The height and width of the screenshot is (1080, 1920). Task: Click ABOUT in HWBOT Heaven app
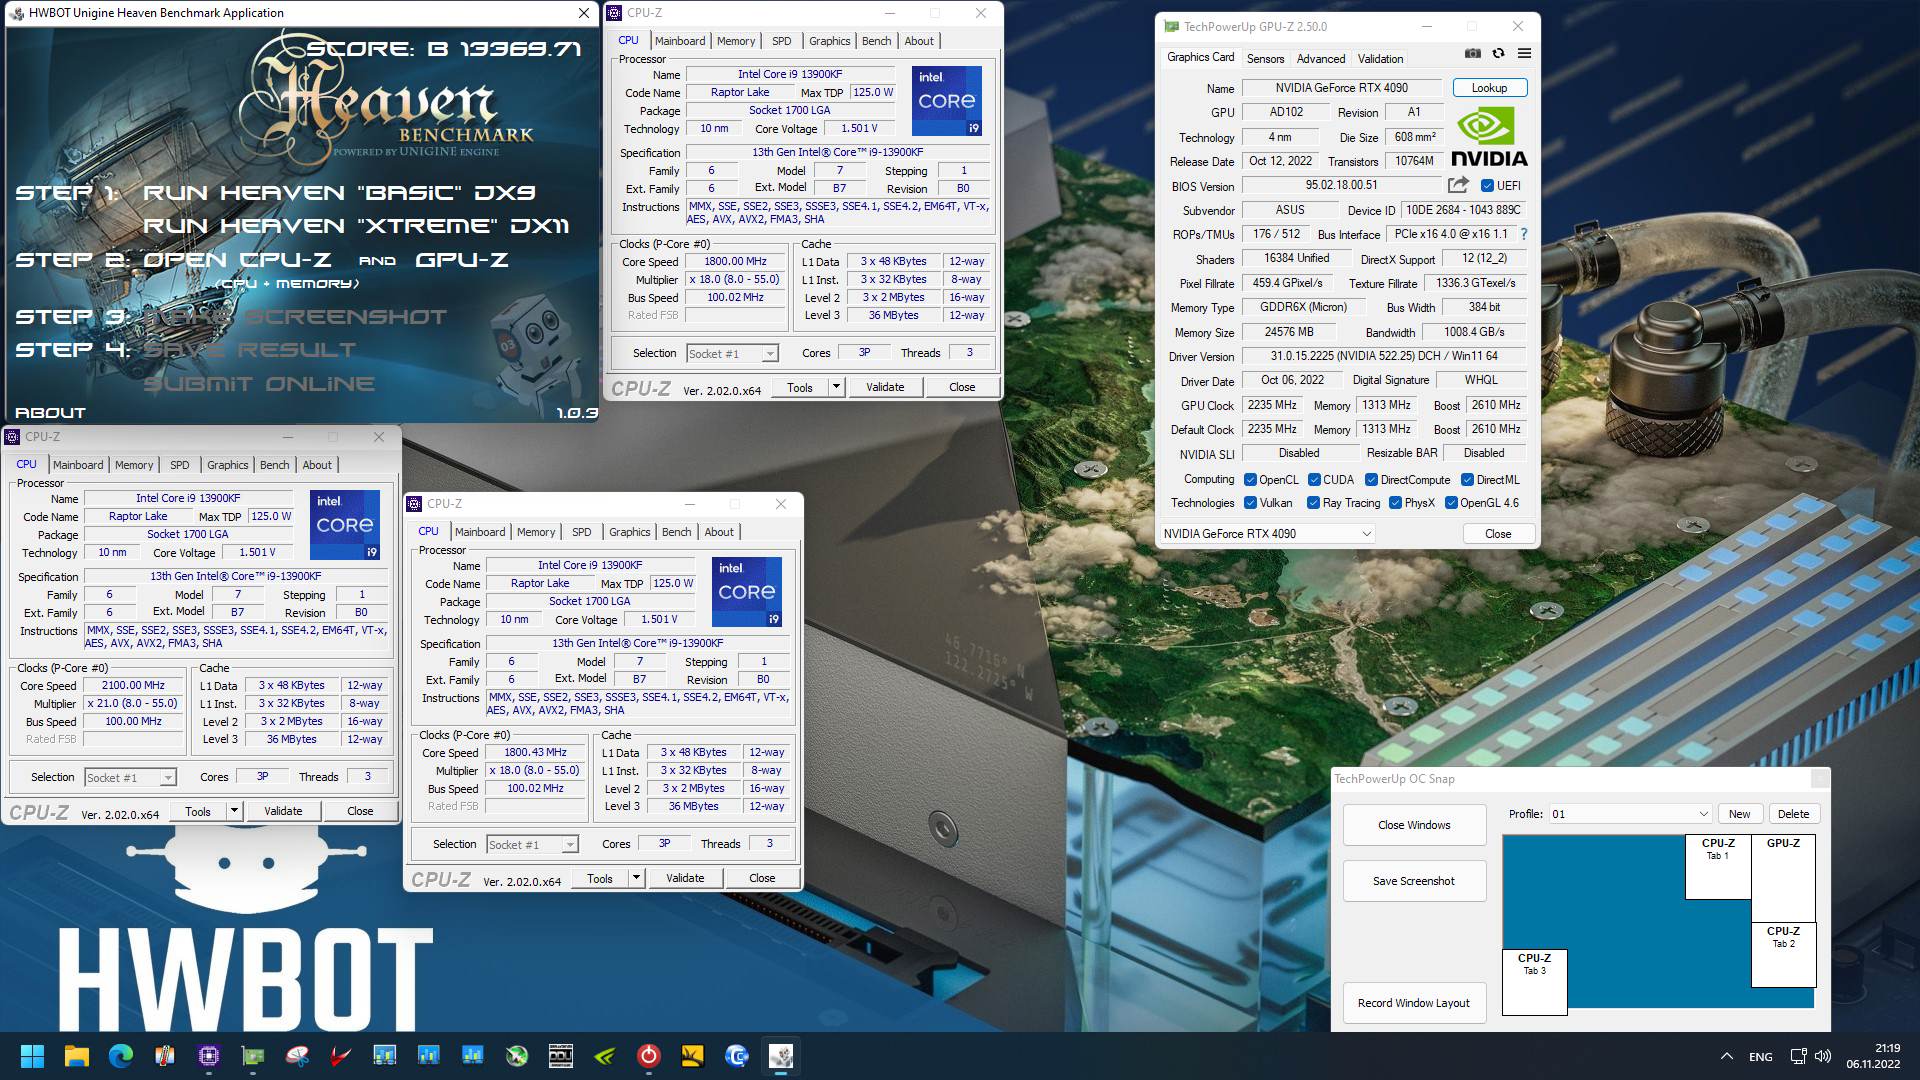50,413
